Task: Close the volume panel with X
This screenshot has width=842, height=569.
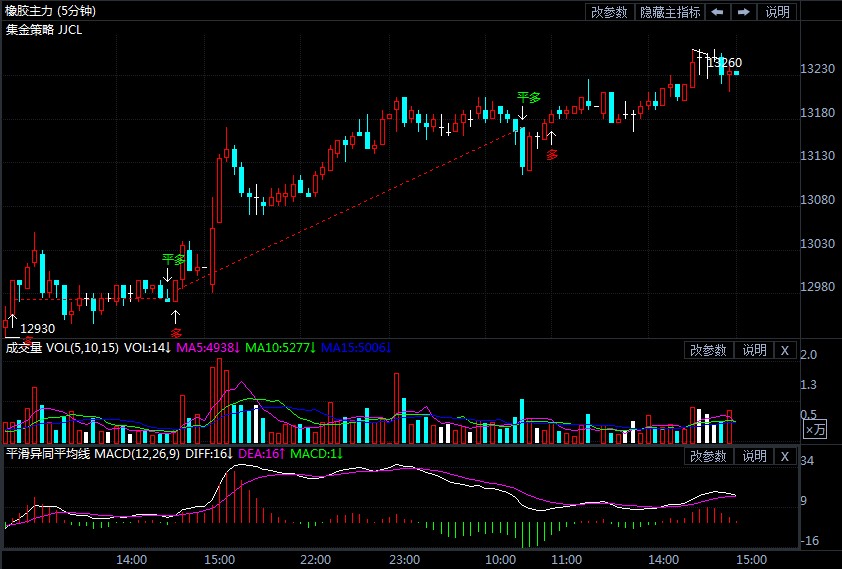Action: (x=785, y=351)
